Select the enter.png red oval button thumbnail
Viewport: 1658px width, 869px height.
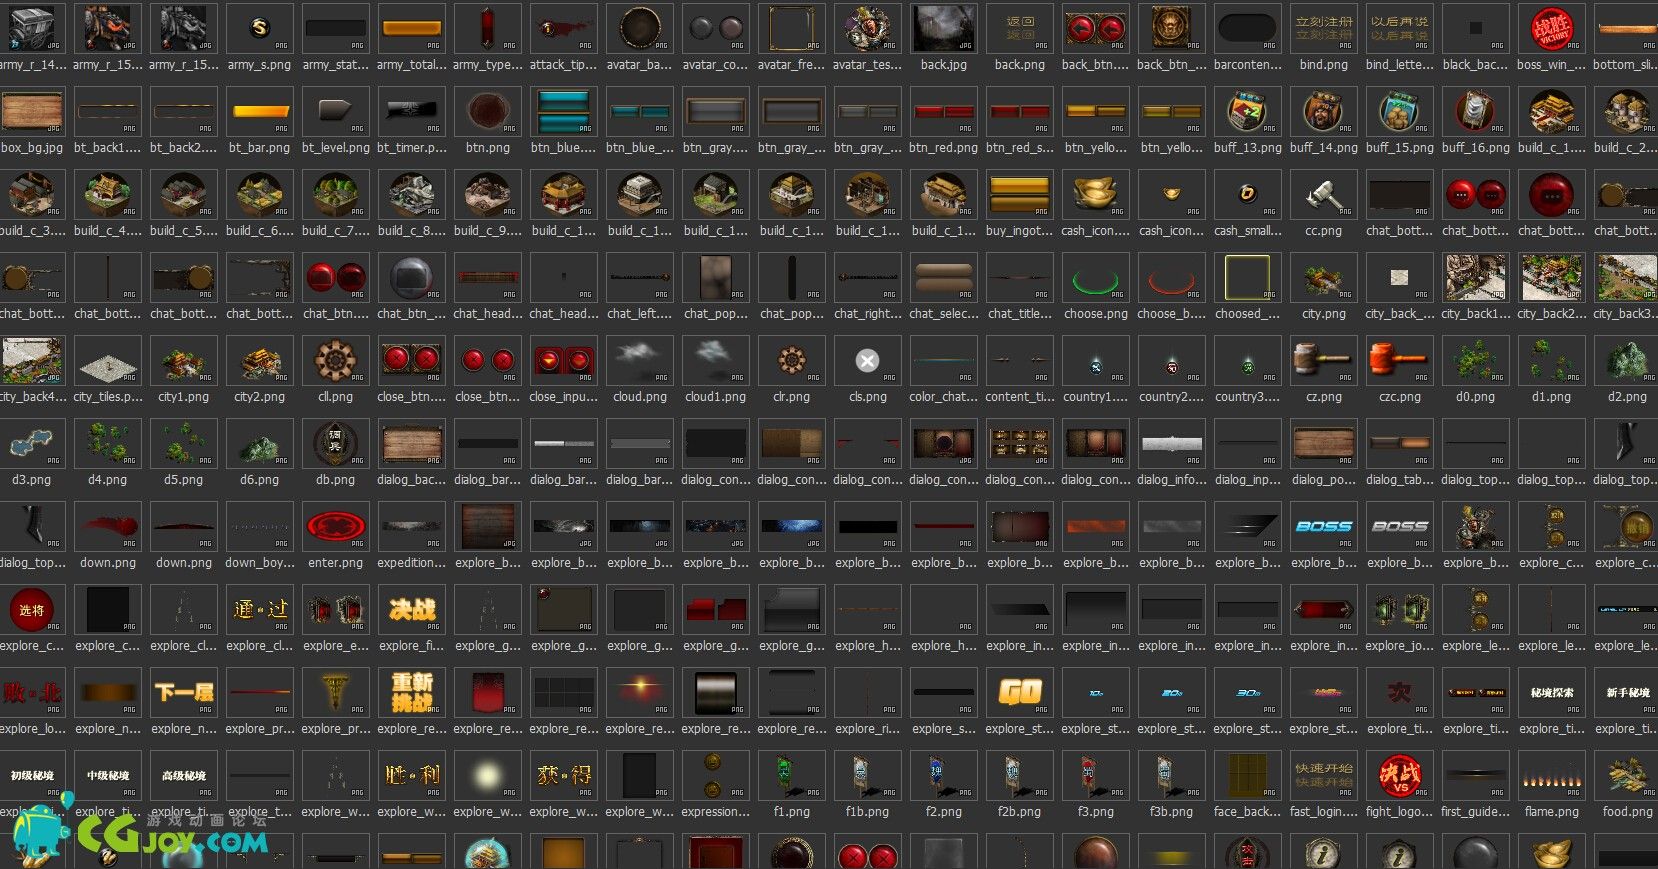click(336, 526)
